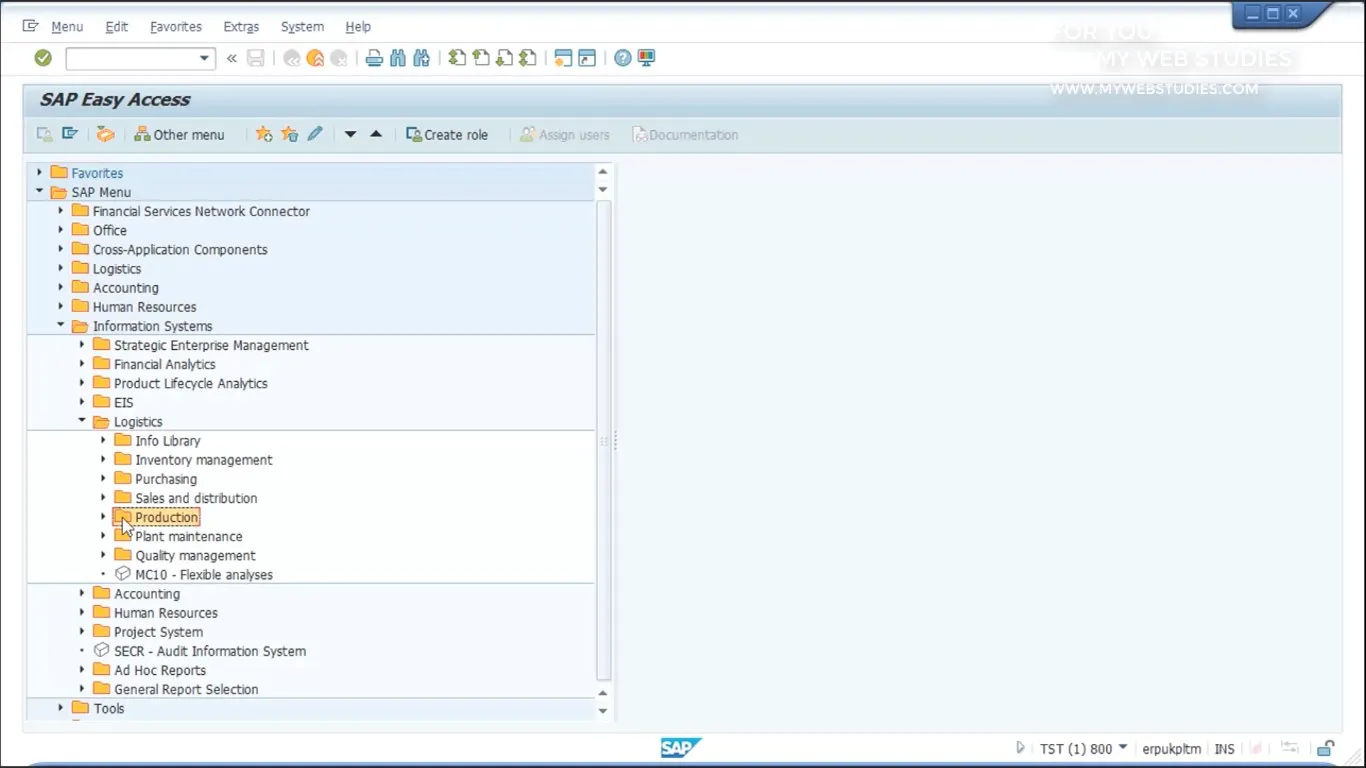Click the Find Next binoculars icon
The width and height of the screenshot is (1366, 768).
(x=422, y=58)
